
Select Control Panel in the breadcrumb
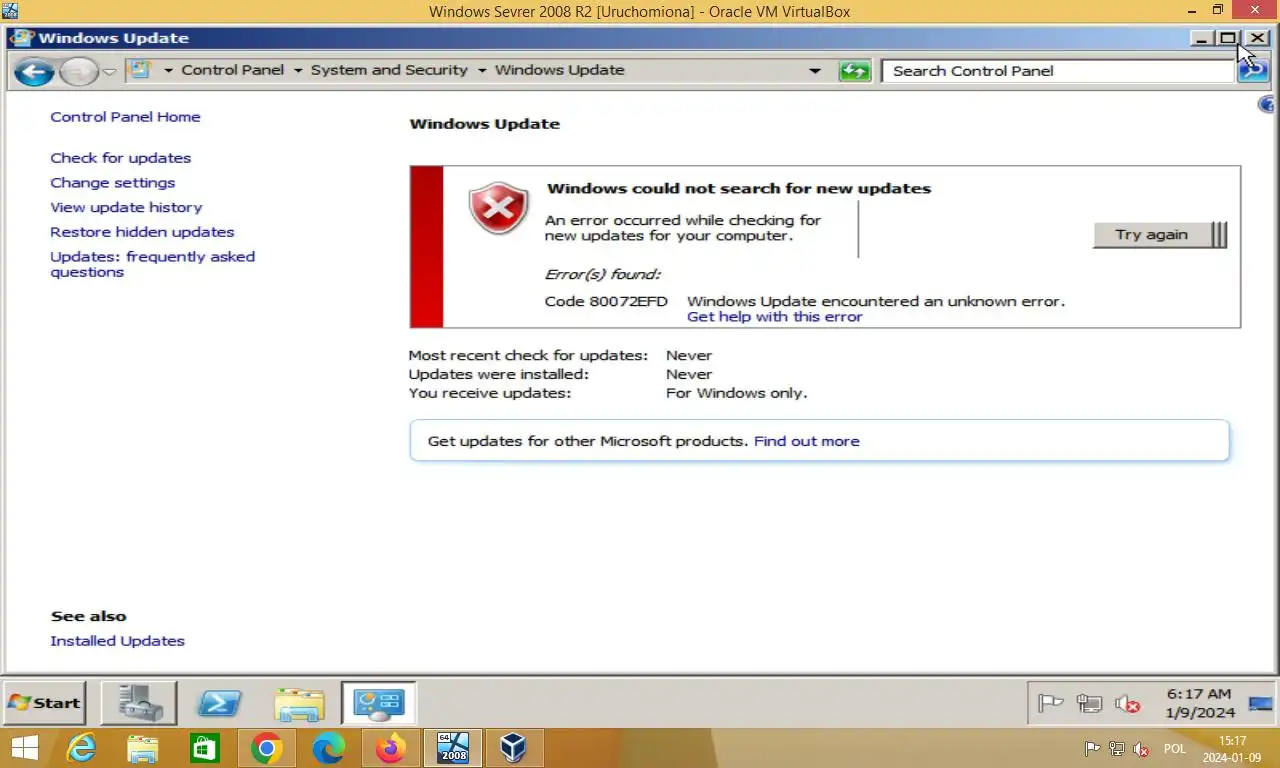[233, 70]
